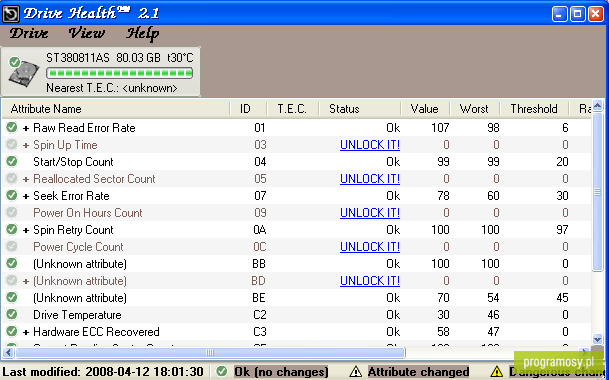Click ID C3 in Hardware ECC Recovered row
The image size is (609, 380).
click(x=260, y=332)
